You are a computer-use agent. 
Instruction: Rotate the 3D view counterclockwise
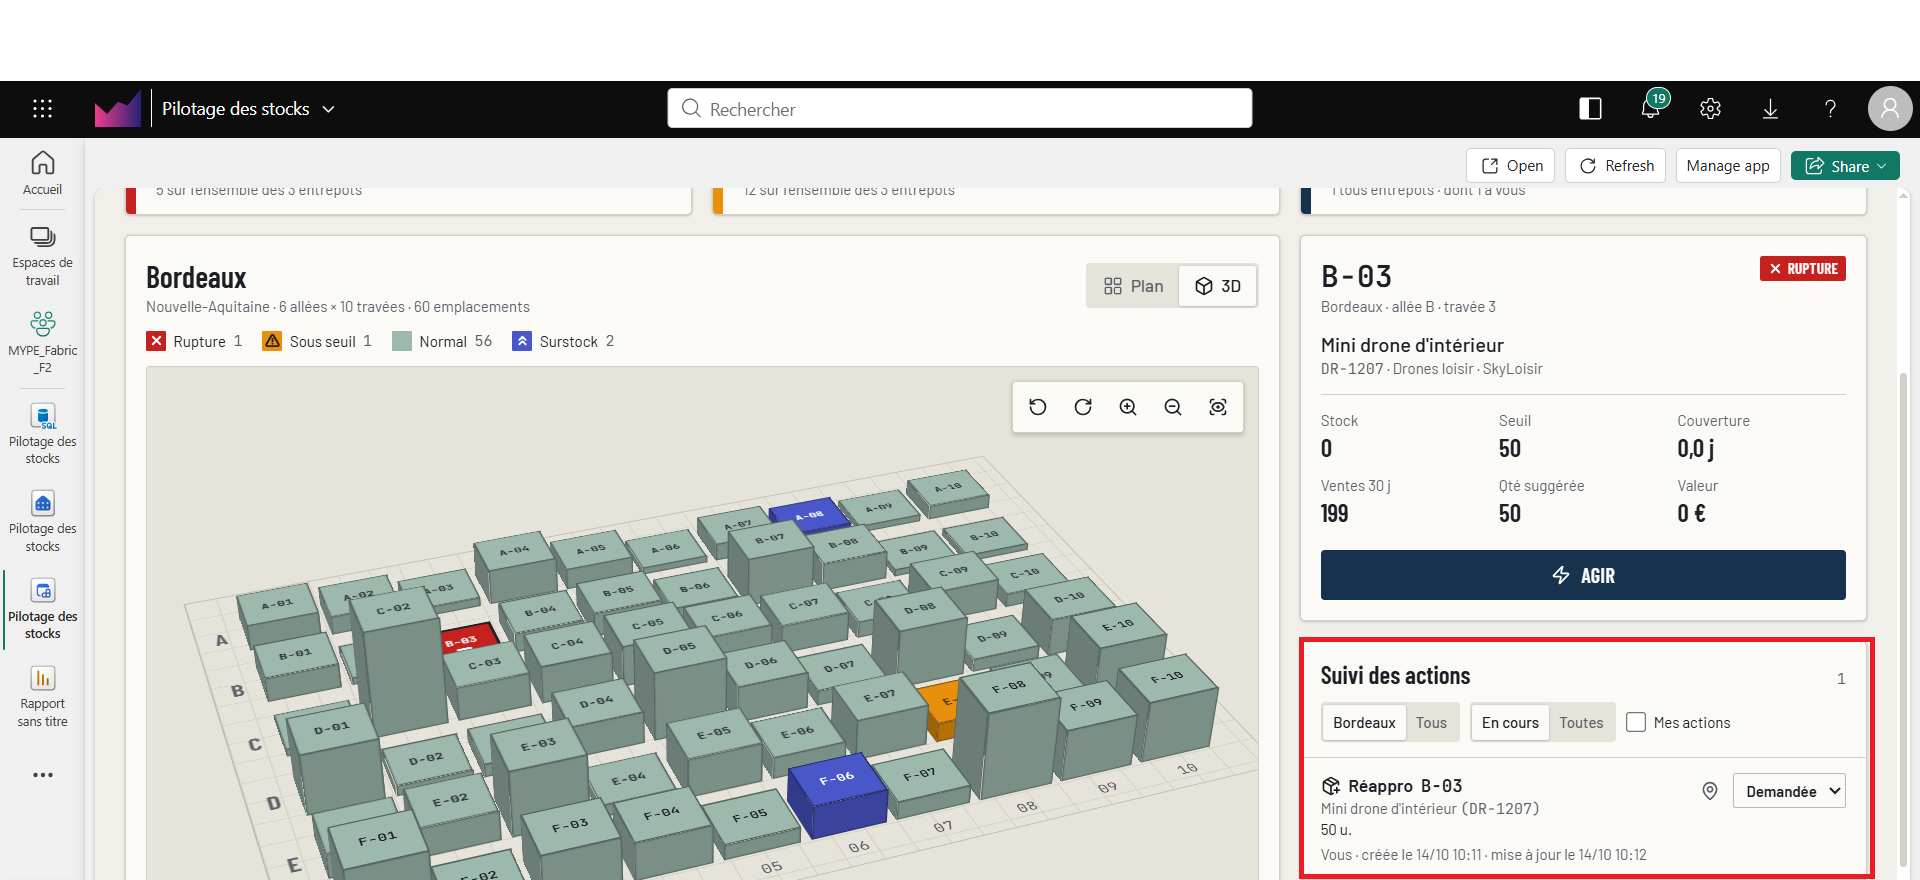point(1038,407)
